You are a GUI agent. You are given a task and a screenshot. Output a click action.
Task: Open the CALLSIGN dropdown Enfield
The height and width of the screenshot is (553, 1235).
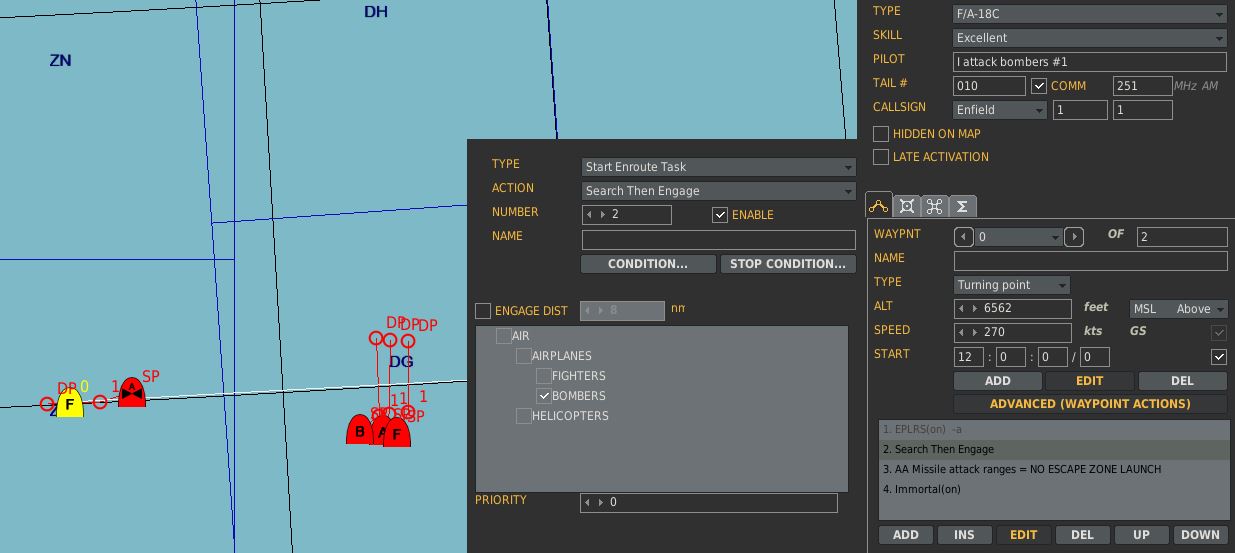[x=1000, y=110]
